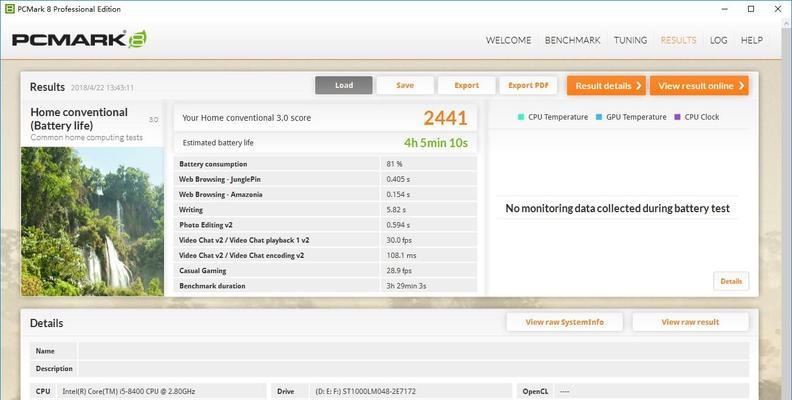
Task: Click the Load button
Action: [x=344, y=85]
